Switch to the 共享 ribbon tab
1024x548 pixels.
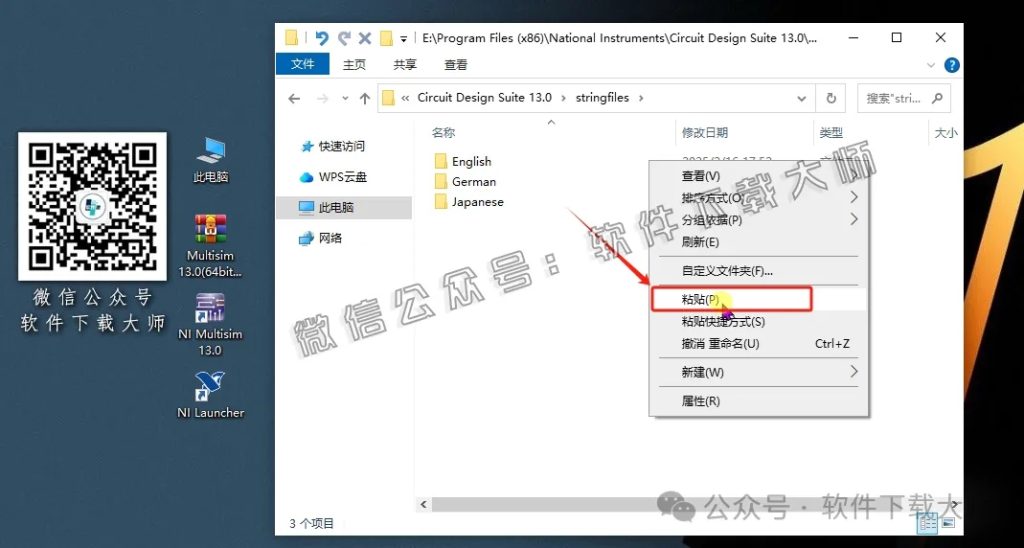(405, 65)
